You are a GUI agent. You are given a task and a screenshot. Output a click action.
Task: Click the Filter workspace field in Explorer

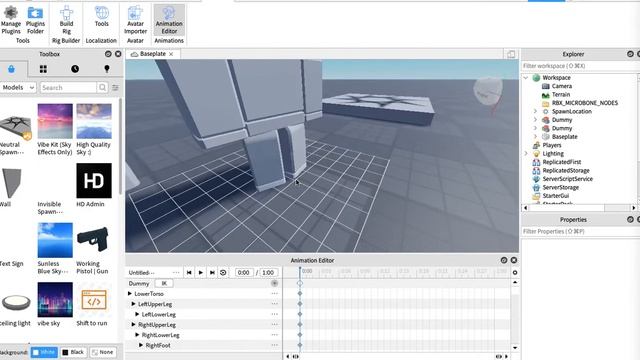[580, 66]
